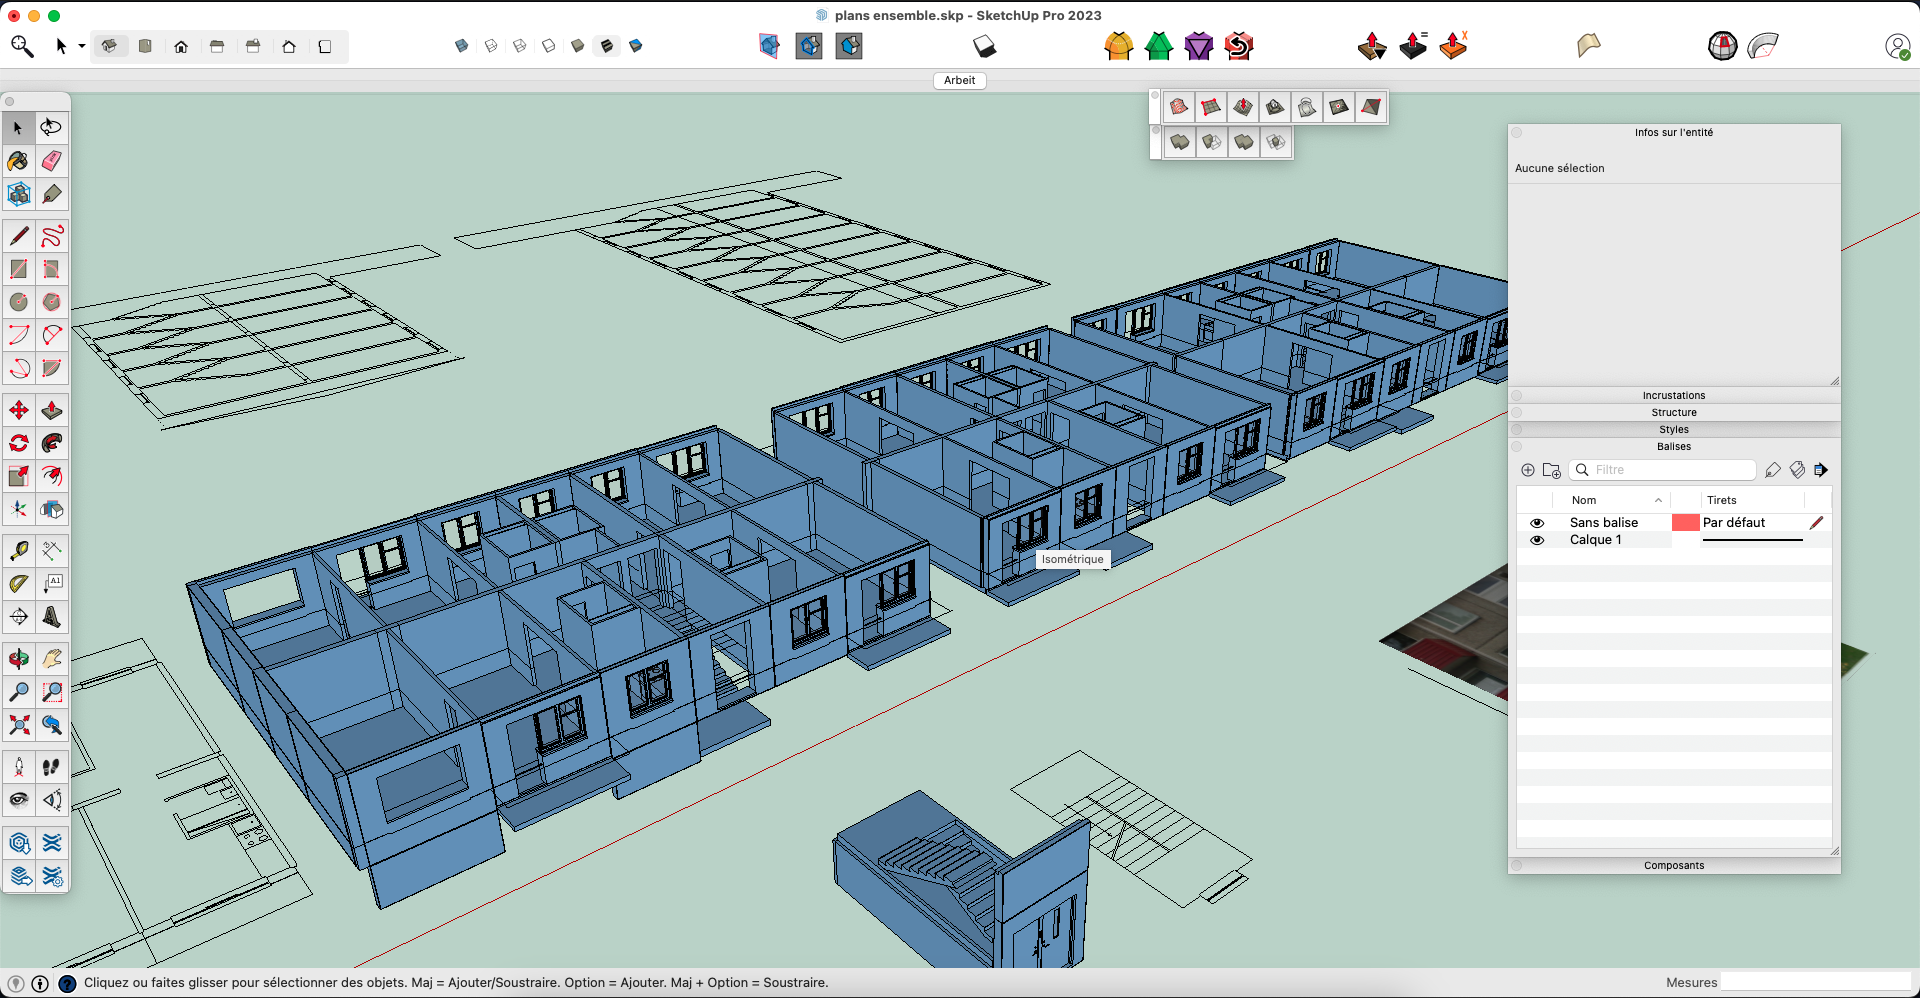Select the Move tool
1920x998 pixels.
(x=17, y=409)
